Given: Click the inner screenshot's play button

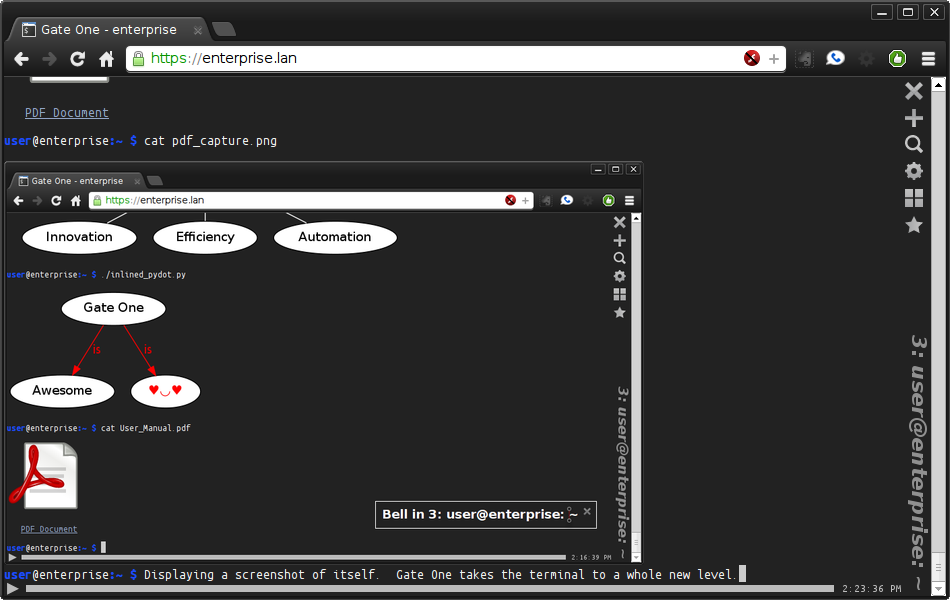Looking at the screenshot, I should [12, 557].
